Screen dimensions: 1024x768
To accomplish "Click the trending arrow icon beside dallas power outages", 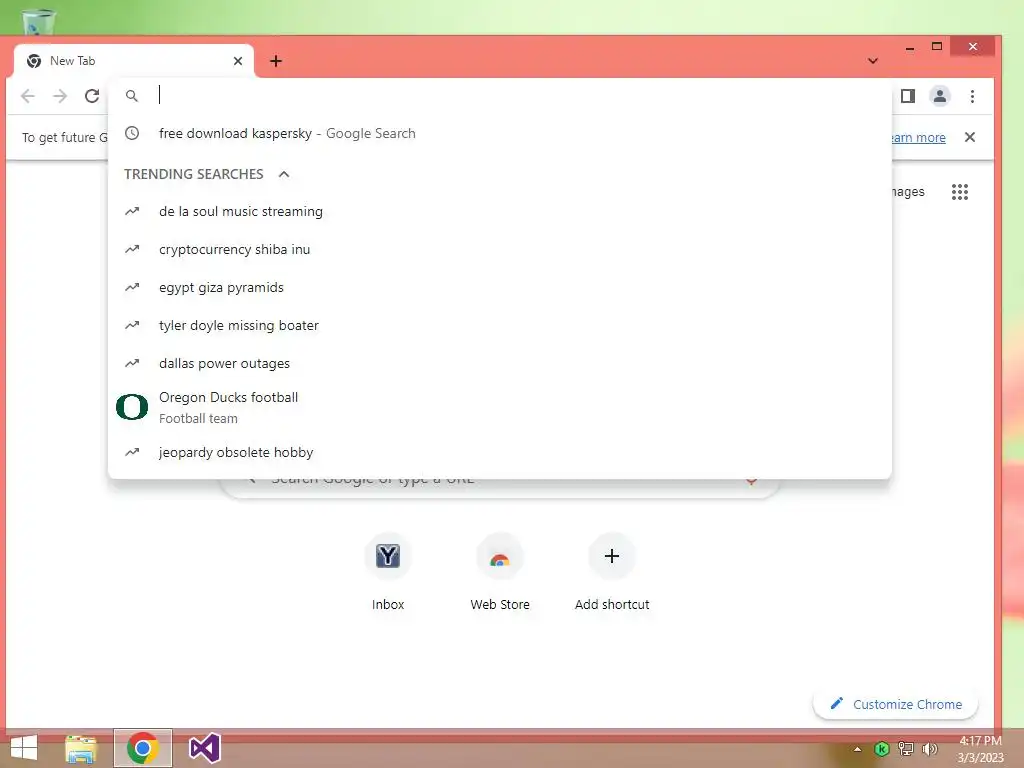I will (x=132, y=363).
